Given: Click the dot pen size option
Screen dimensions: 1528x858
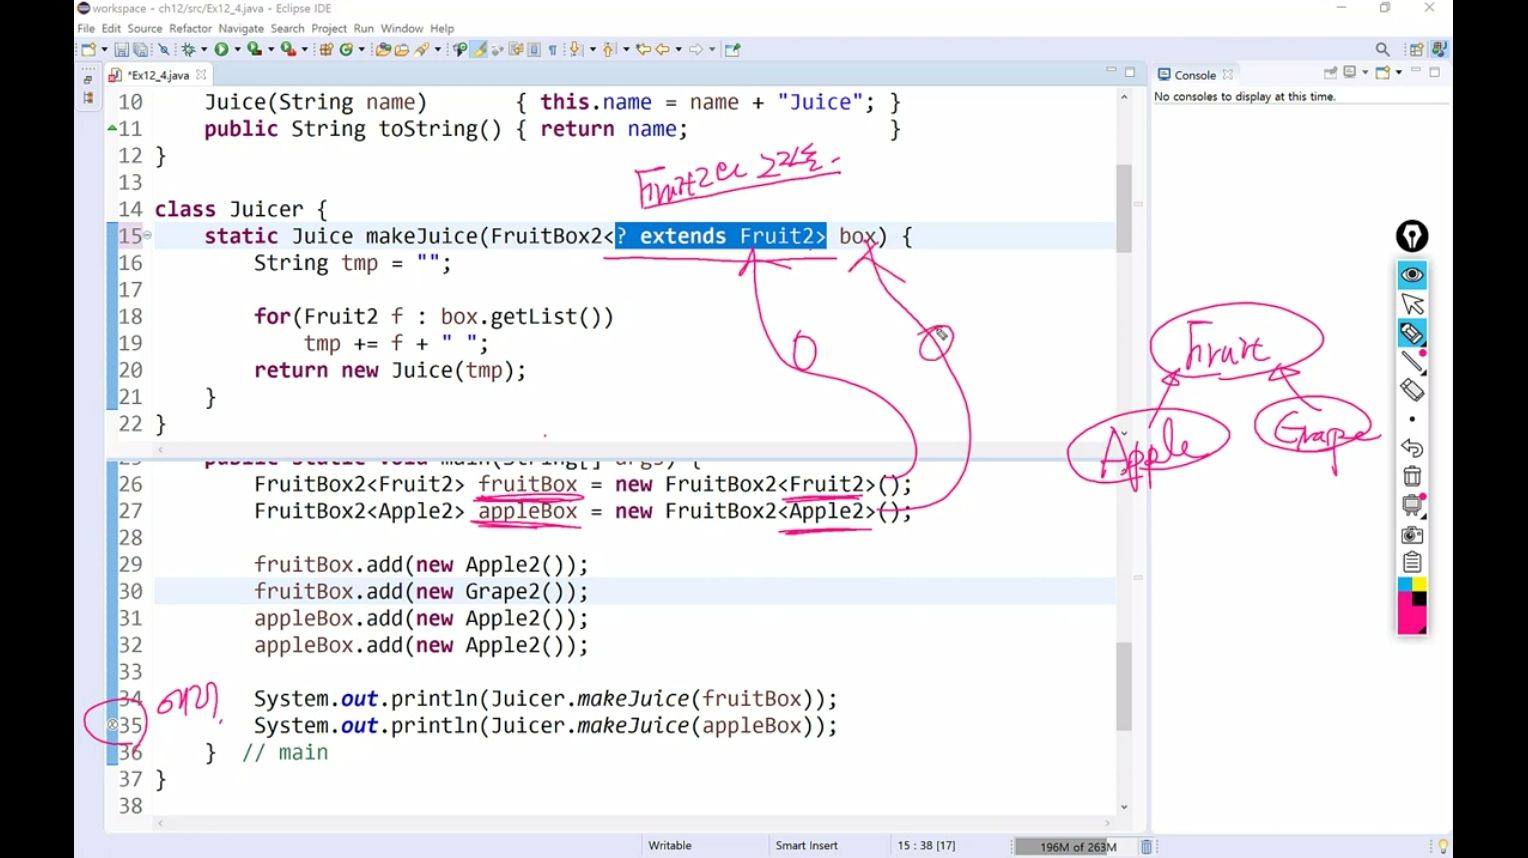Looking at the screenshot, I should (1412, 419).
